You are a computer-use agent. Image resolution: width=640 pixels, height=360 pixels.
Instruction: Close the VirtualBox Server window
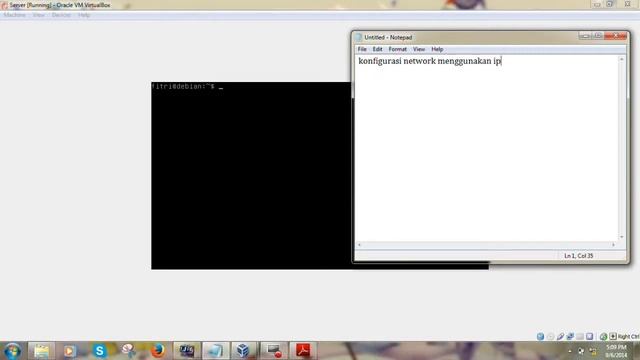click(627, 4)
